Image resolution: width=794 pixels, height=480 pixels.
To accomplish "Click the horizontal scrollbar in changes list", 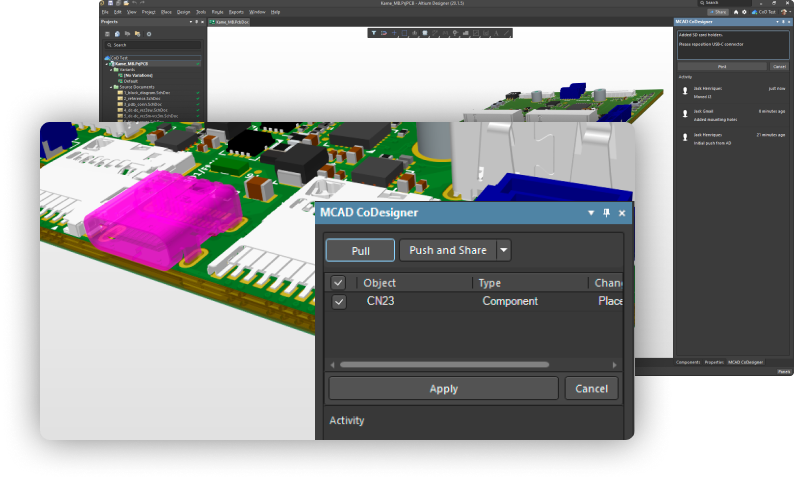I will (x=445, y=364).
